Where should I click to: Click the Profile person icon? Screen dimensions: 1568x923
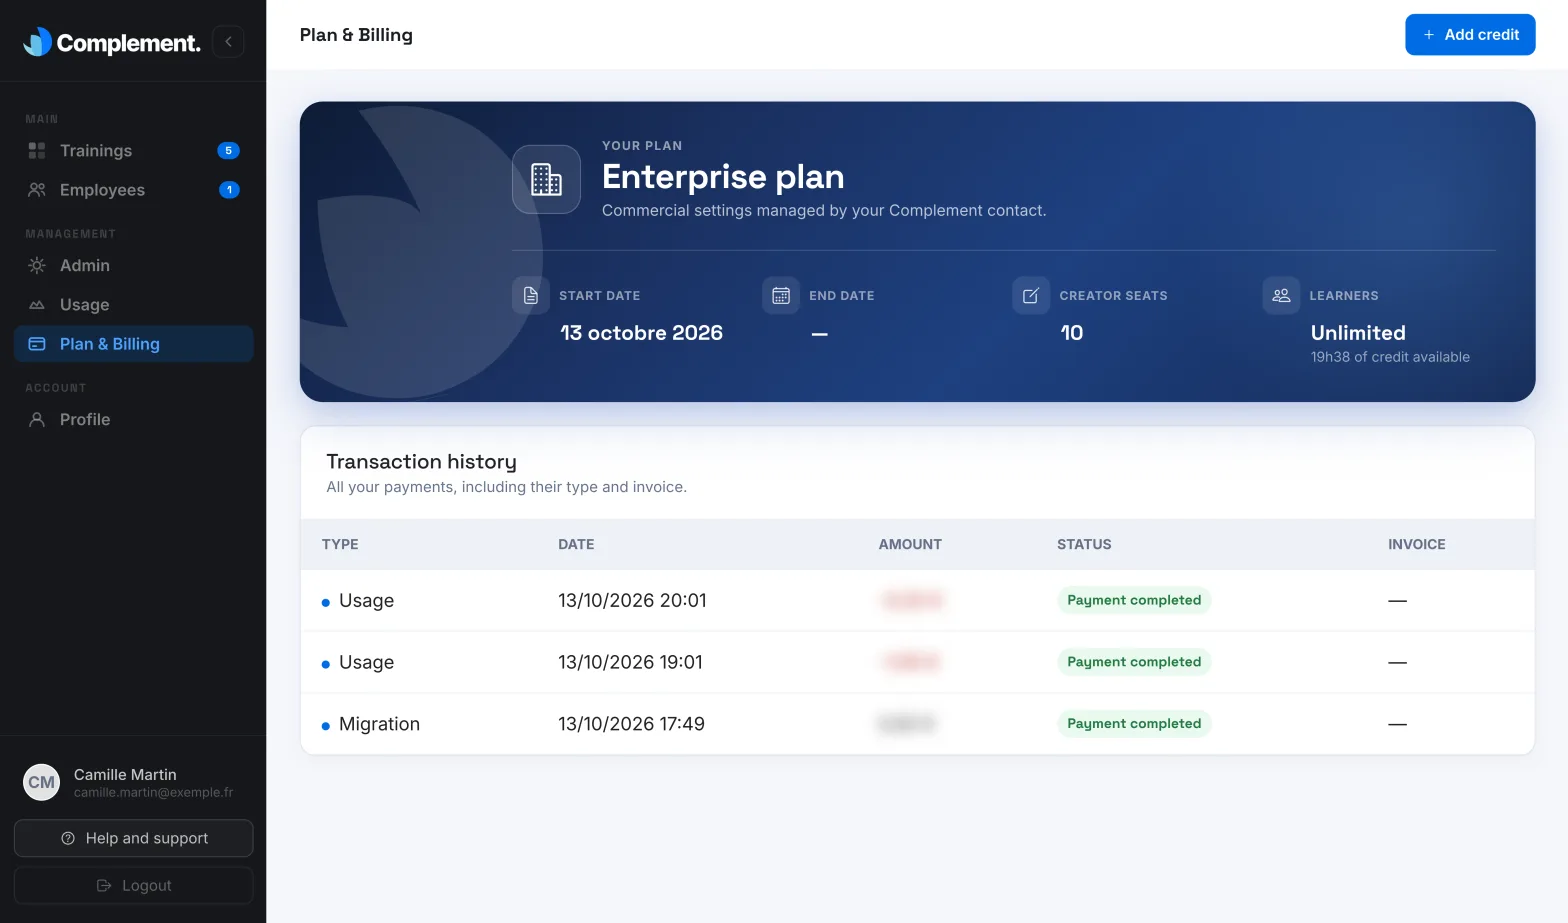tap(37, 420)
